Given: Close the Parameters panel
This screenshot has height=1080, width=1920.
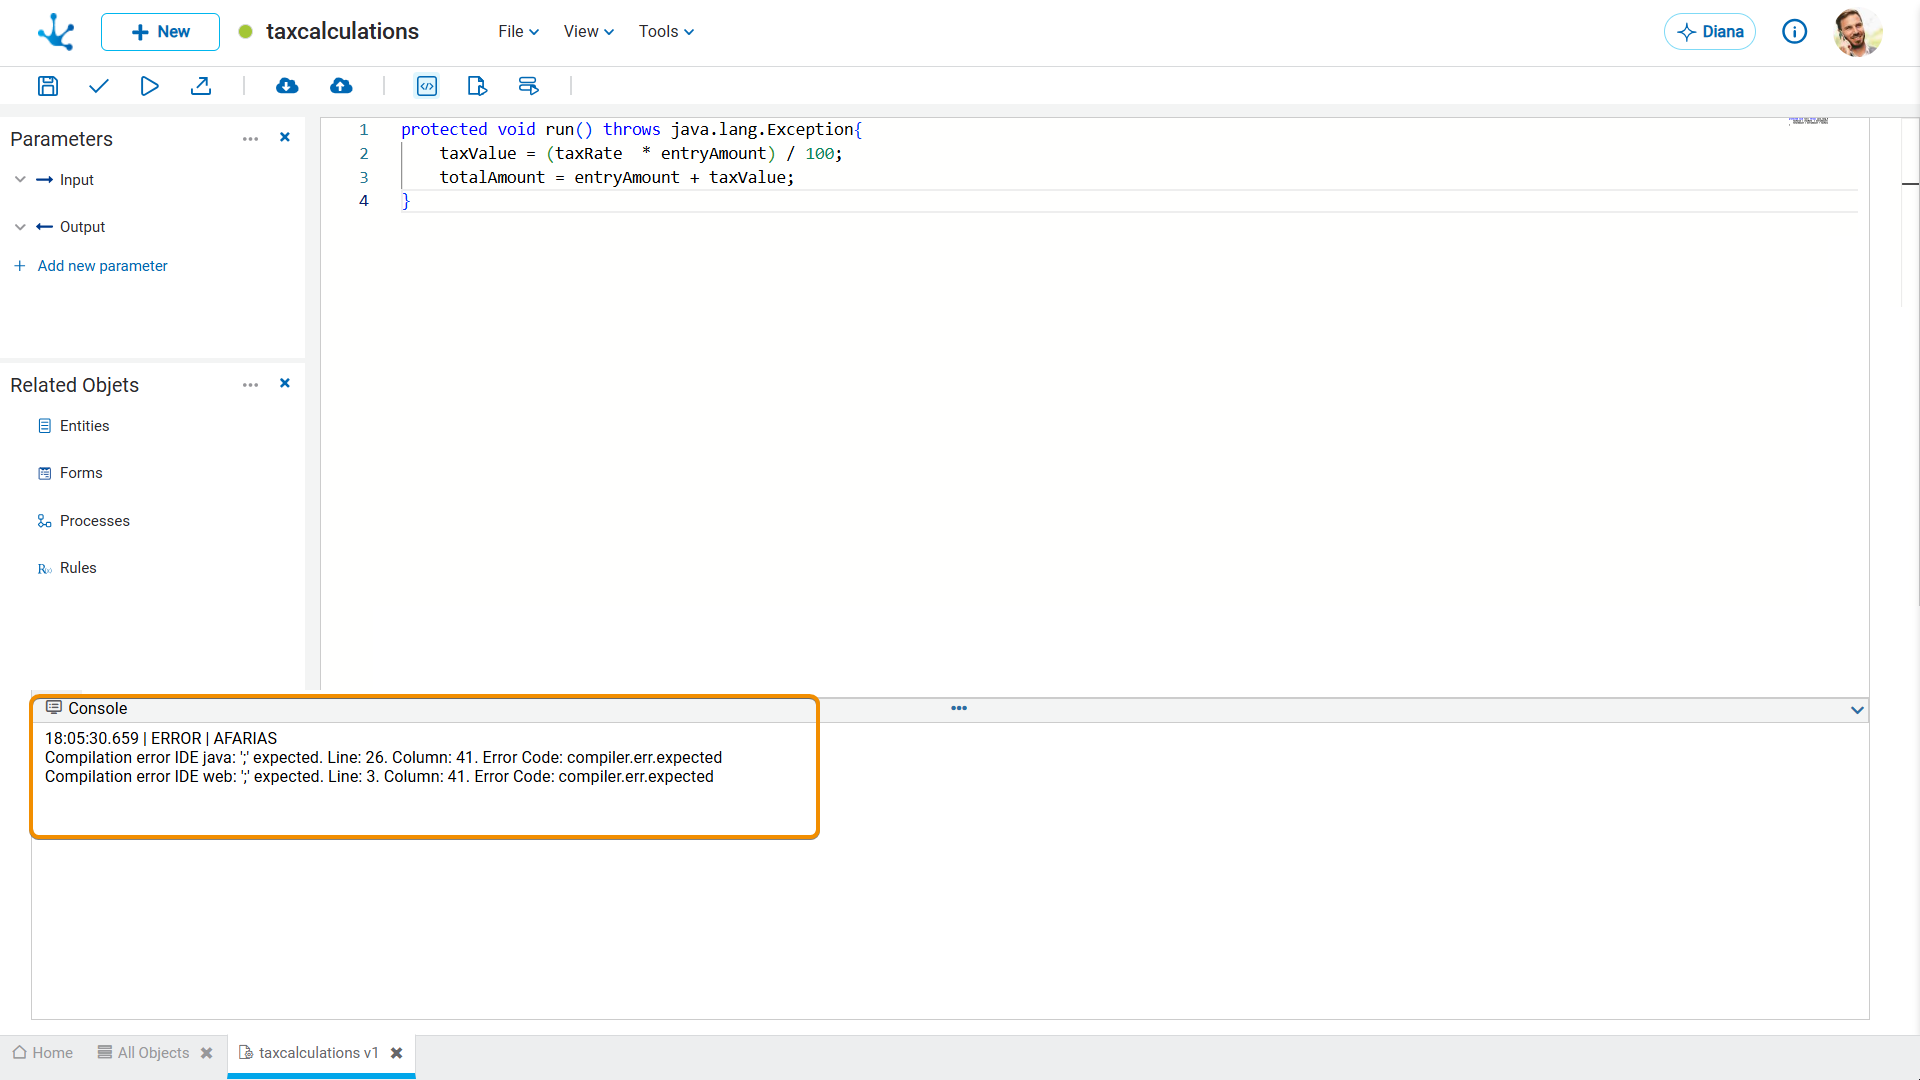Looking at the screenshot, I should click(285, 138).
